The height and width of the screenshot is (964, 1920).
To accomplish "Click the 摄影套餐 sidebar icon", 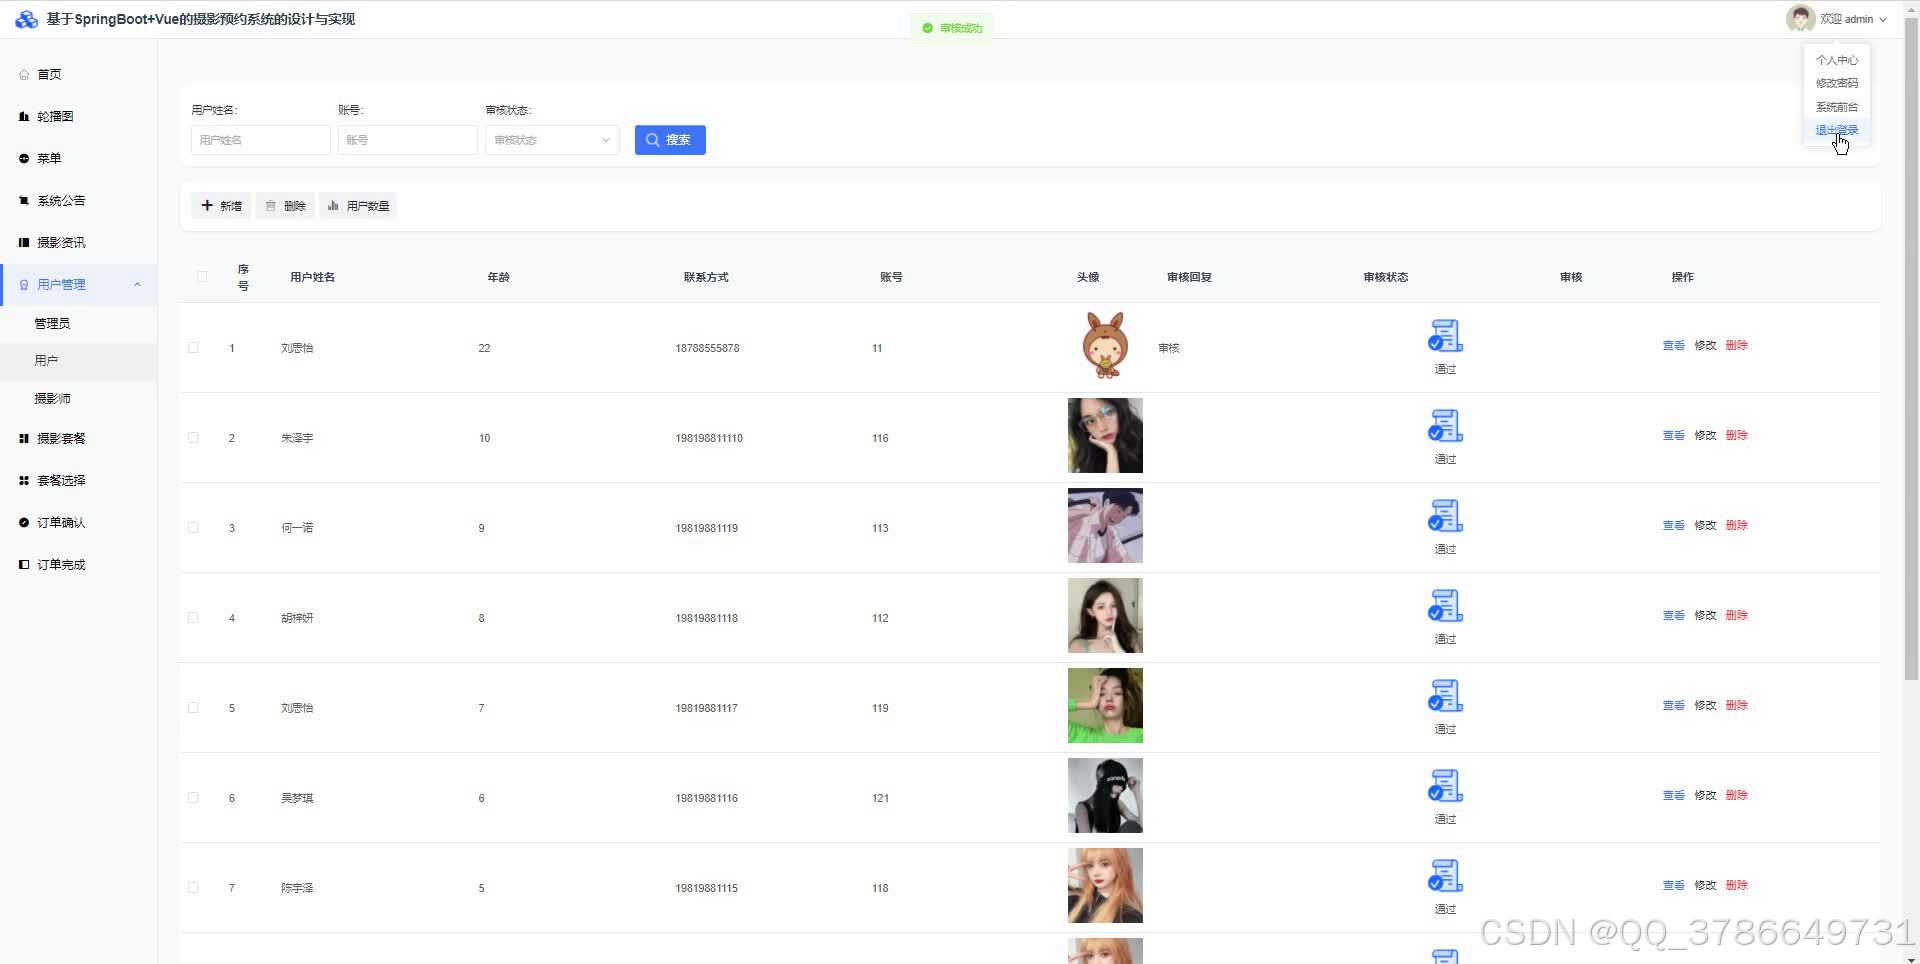I will click(24, 439).
